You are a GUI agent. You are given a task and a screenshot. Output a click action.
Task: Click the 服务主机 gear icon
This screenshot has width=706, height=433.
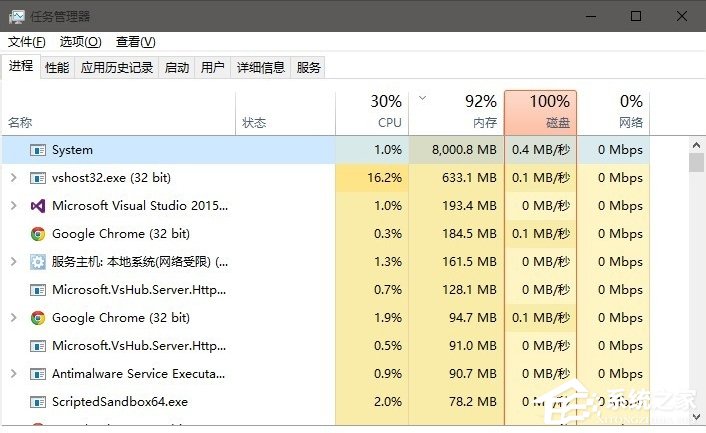[x=38, y=262]
